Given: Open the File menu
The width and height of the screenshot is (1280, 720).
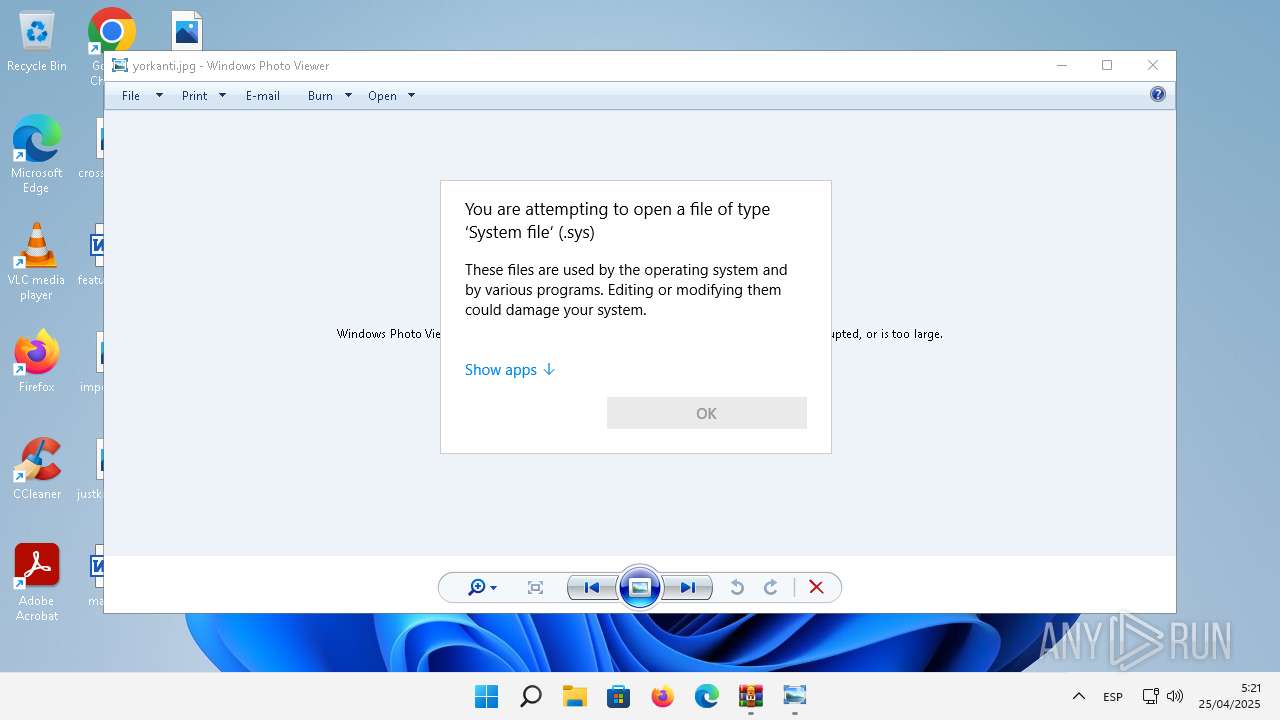Looking at the screenshot, I should coord(131,96).
